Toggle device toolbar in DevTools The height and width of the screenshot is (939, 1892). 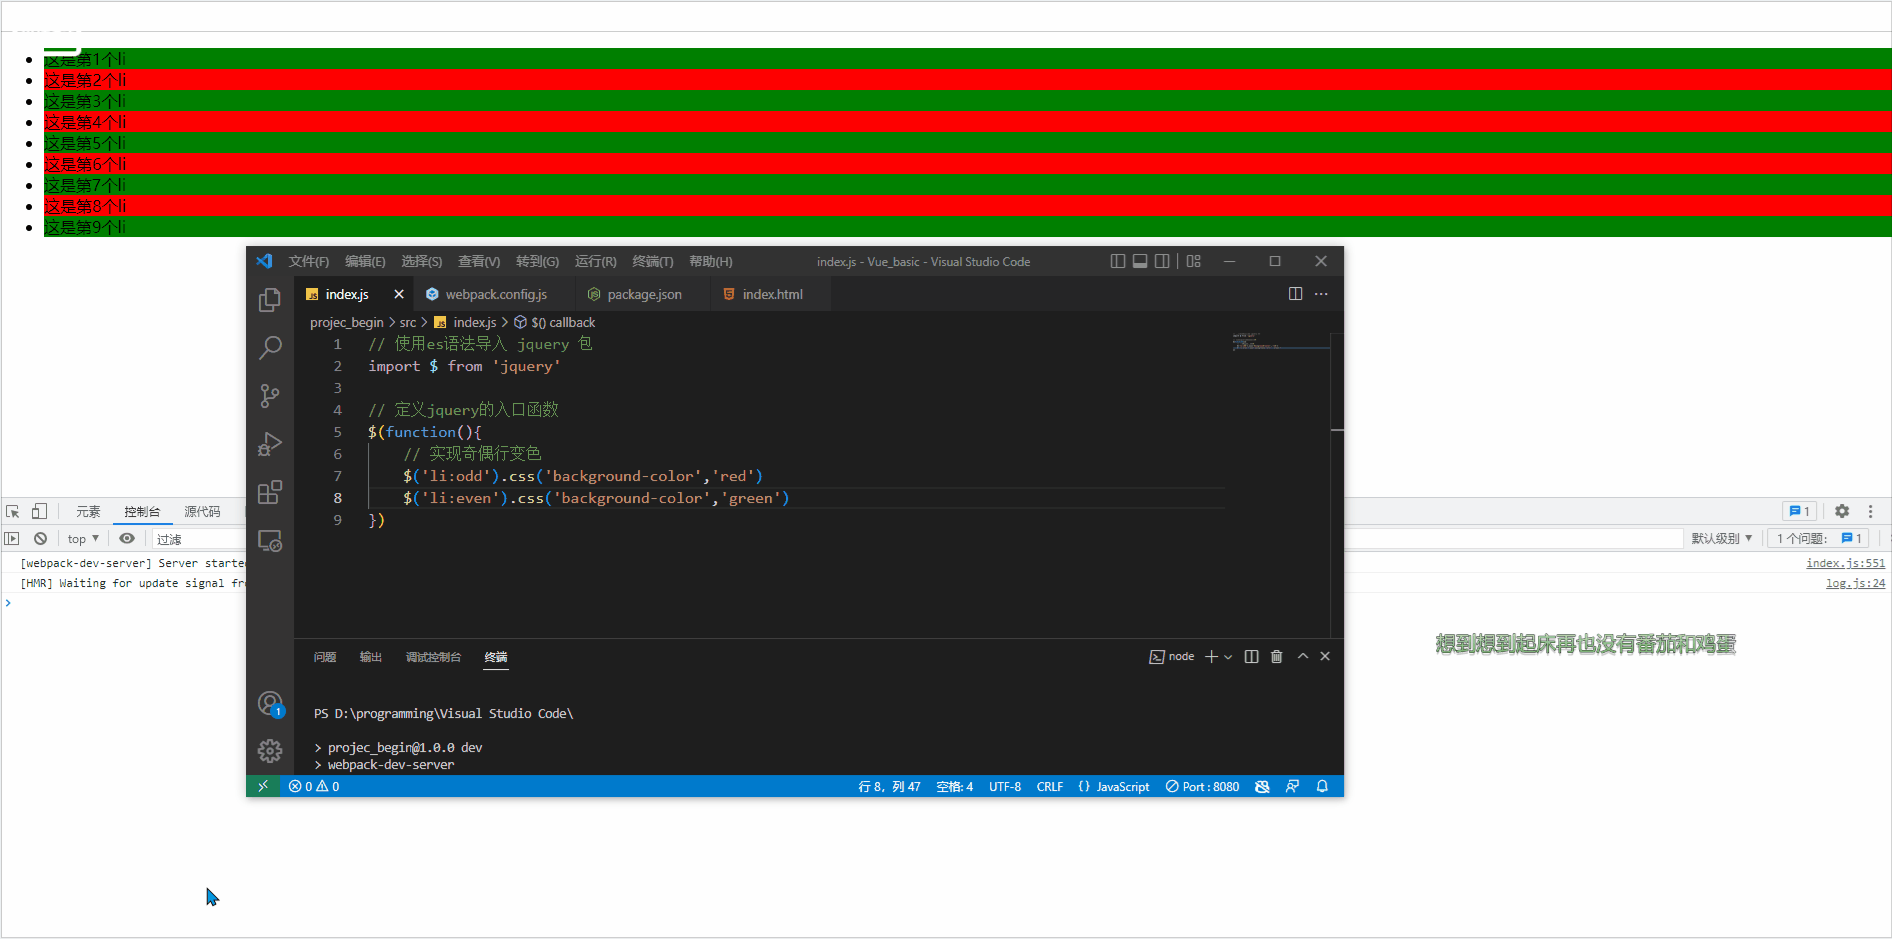[39, 511]
